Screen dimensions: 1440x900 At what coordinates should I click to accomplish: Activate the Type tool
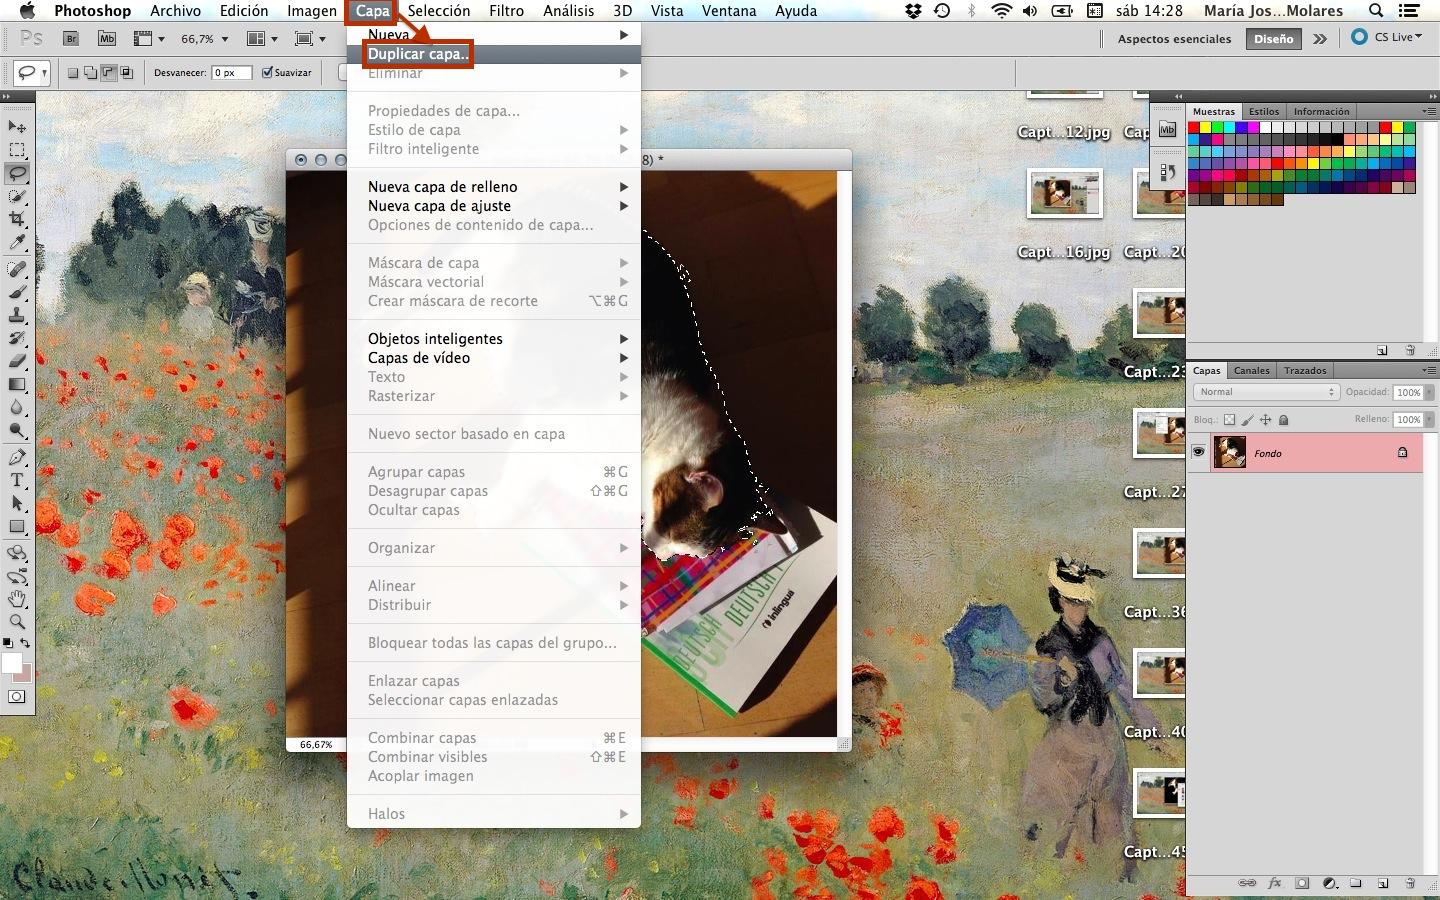(x=17, y=481)
